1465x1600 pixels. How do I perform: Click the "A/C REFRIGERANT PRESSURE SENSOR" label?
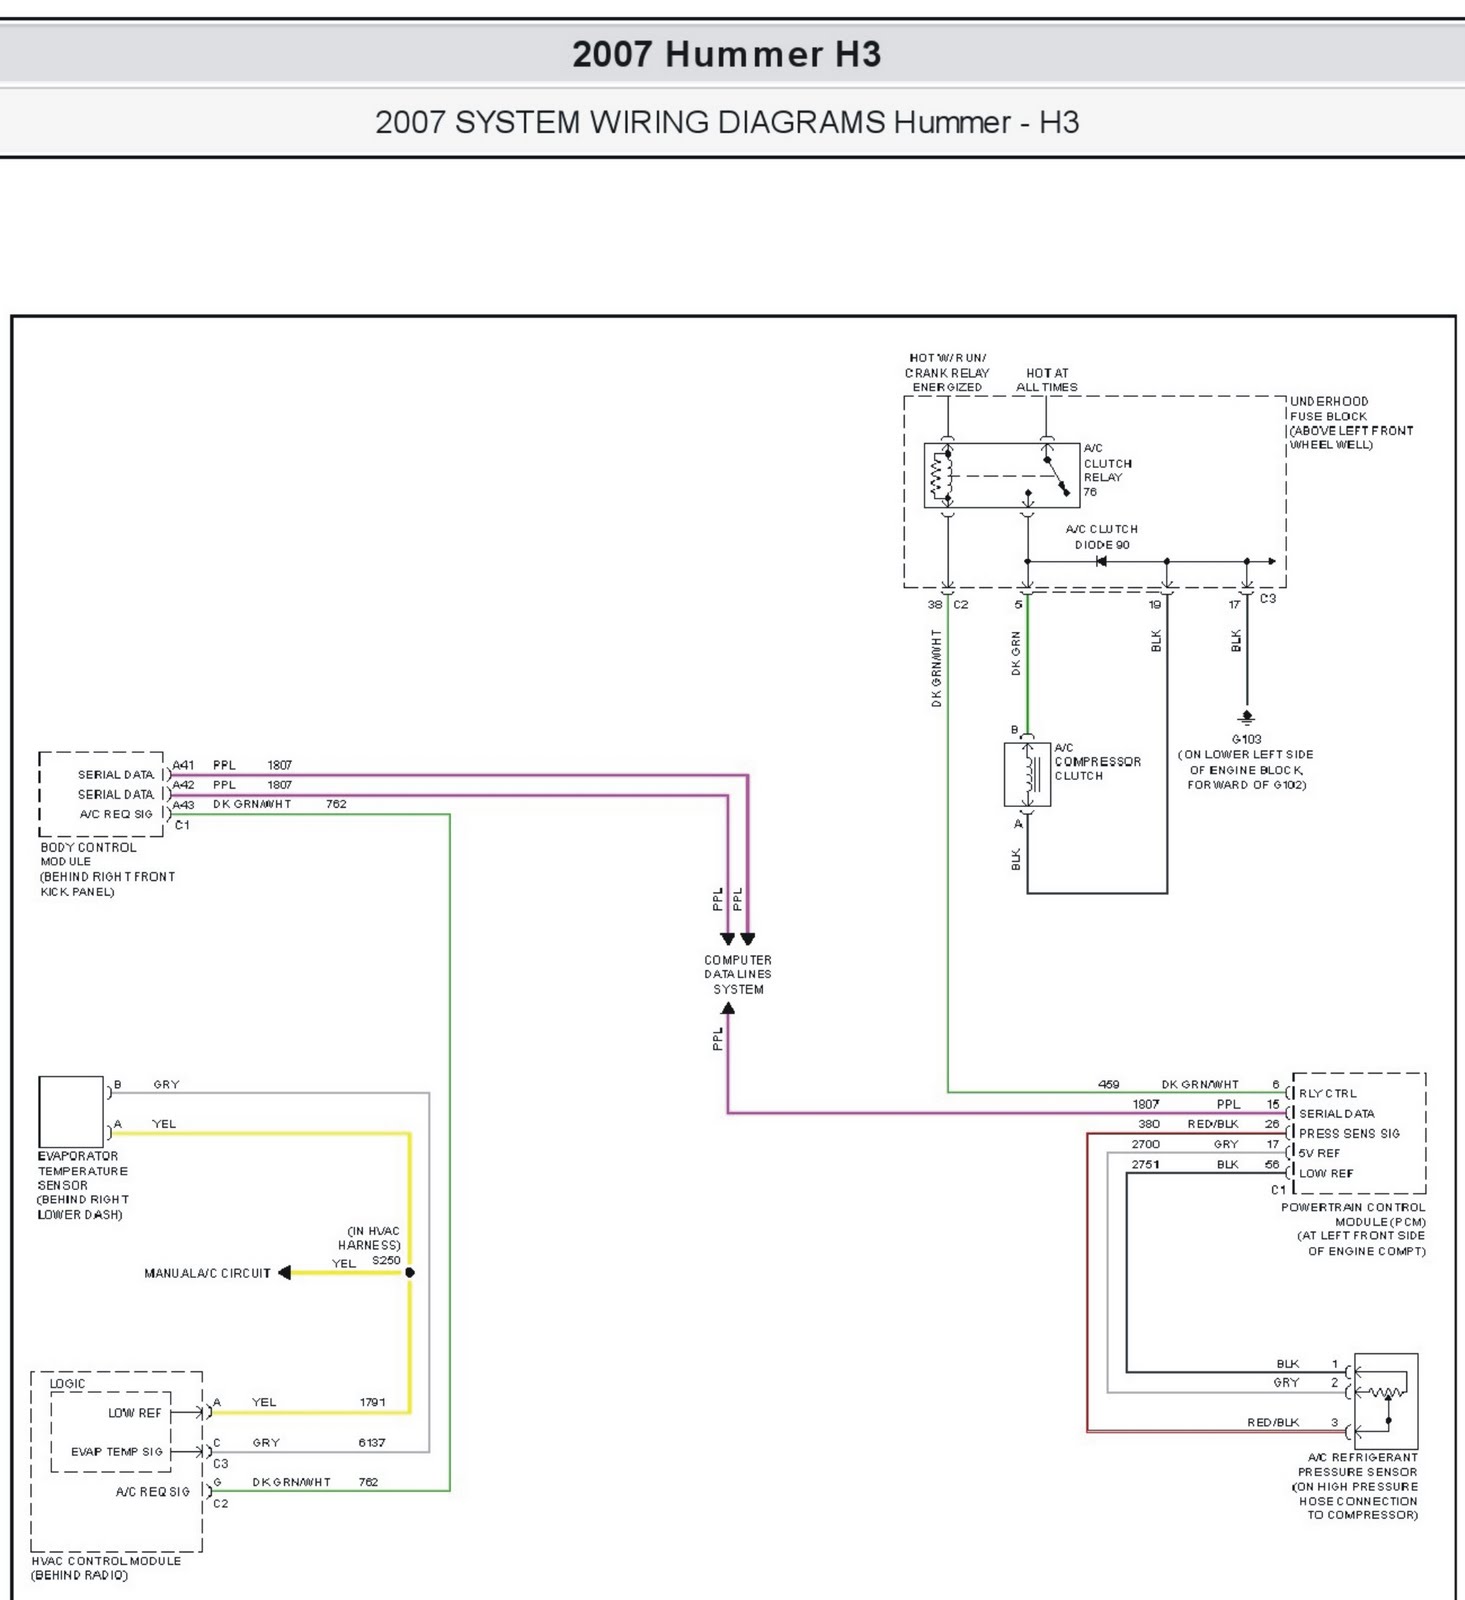click(x=1358, y=1464)
